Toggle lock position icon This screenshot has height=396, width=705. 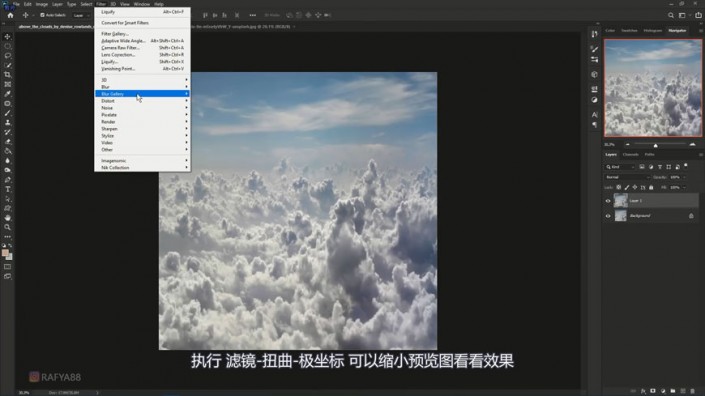[x=635, y=187]
